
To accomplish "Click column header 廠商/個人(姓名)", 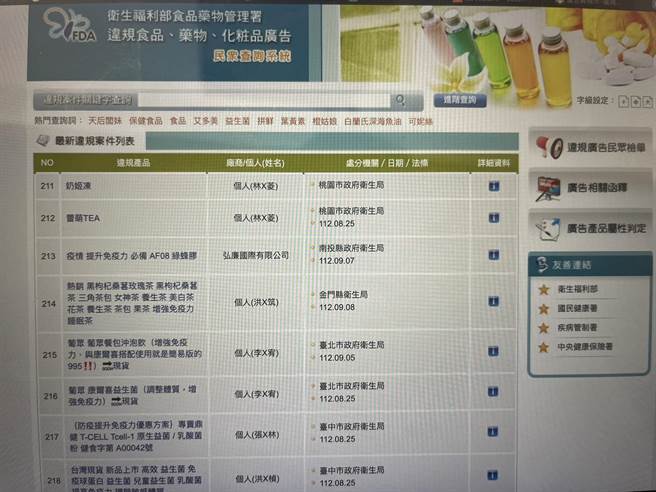I will tap(255, 163).
